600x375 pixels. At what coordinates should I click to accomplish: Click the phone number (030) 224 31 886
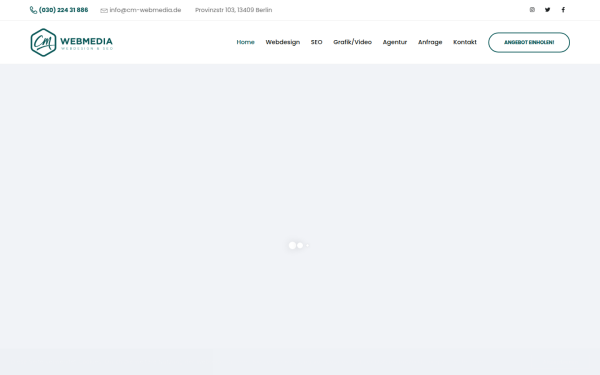(64, 10)
